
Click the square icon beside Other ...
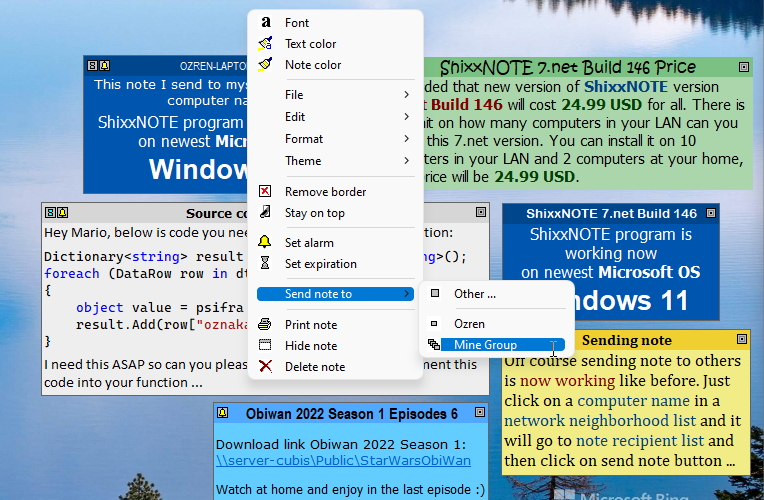[435, 293]
